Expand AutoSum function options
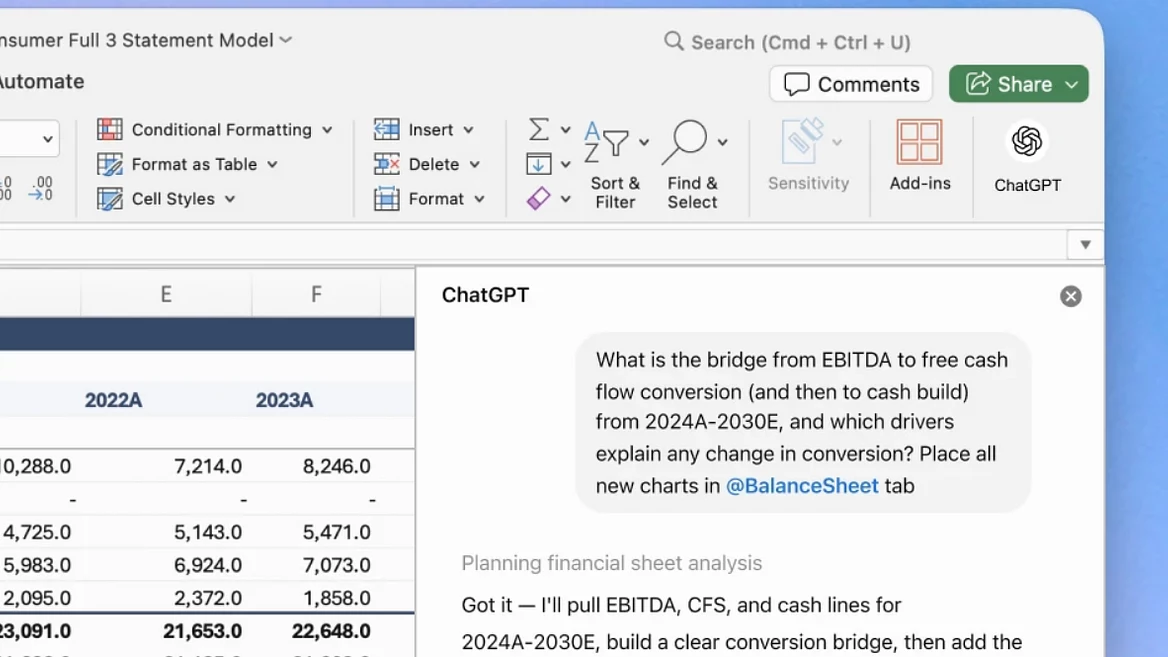Viewport: 1168px width, 657px height. [565, 130]
